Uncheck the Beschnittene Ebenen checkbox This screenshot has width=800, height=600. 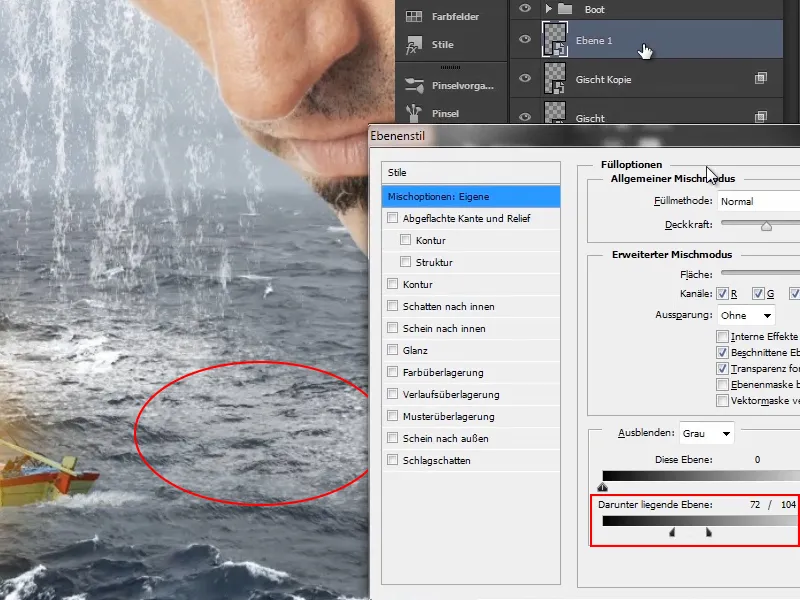[722, 353]
